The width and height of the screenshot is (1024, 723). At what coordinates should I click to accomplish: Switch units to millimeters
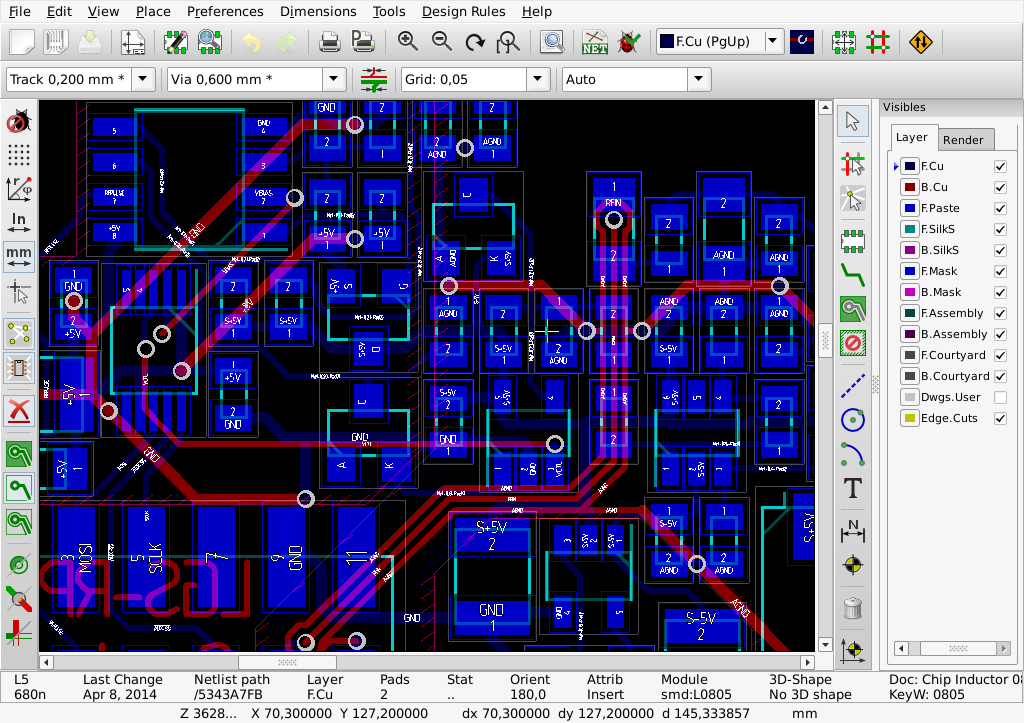(x=18, y=254)
